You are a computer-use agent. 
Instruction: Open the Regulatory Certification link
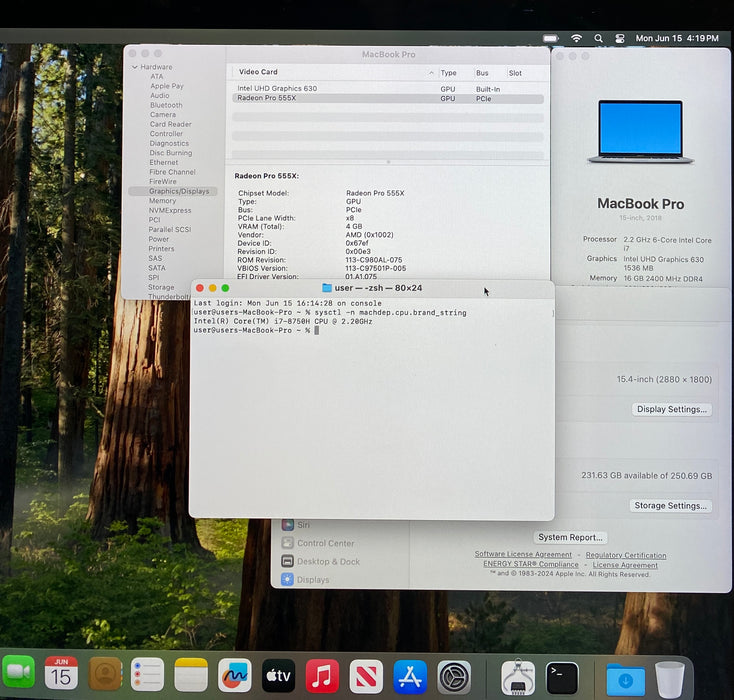pyautogui.click(x=626, y=555)
